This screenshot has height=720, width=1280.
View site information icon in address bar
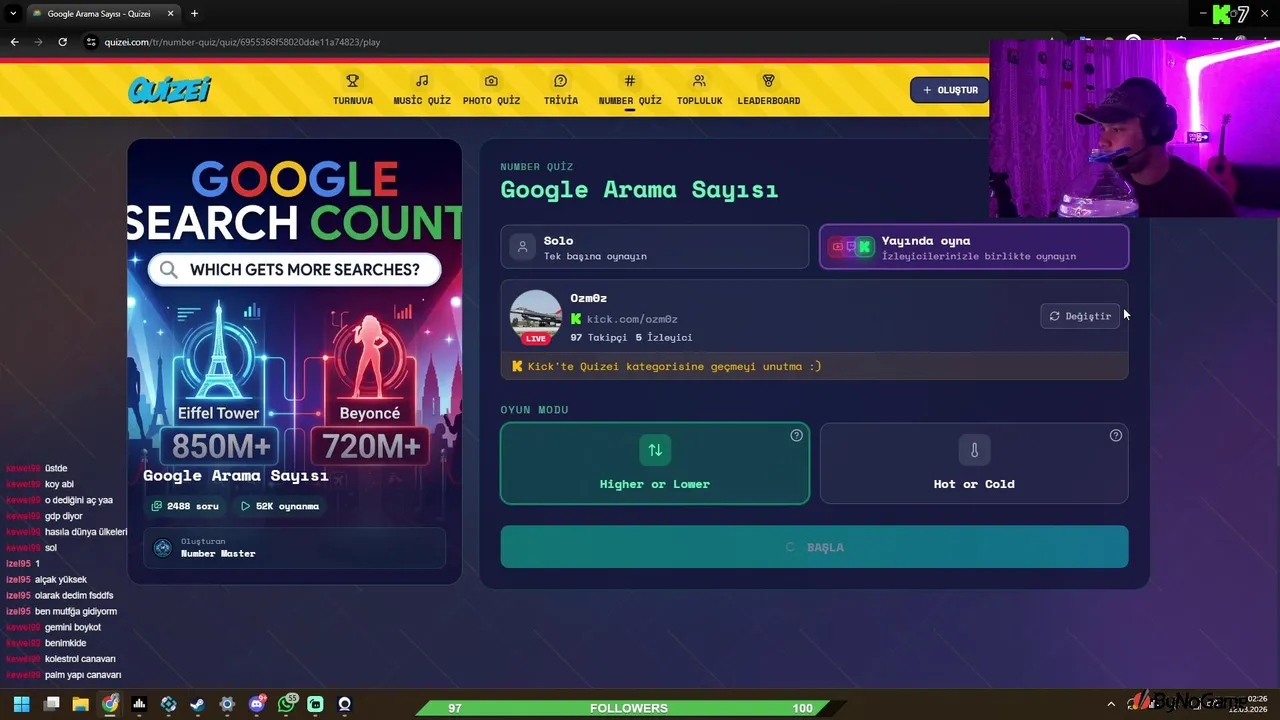[91, 42]
